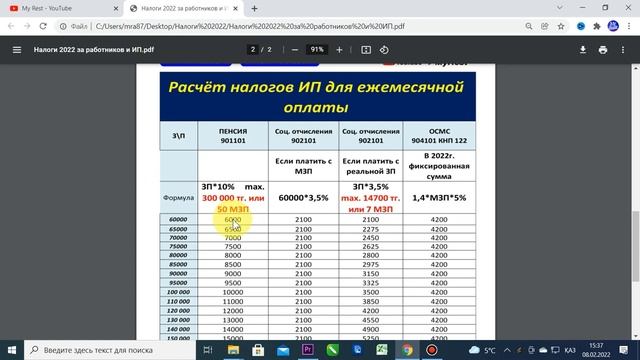The image size is (640, 360).
Task: Rotate the PDF counterclockwise
Action: point(384,50)
